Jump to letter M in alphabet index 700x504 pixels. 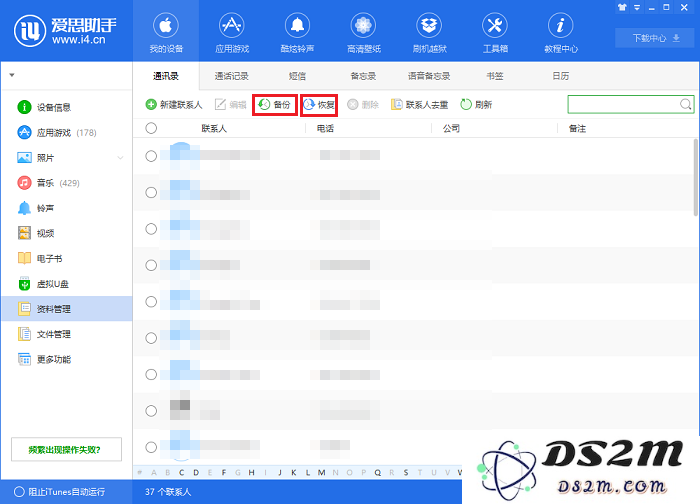pyautogui.click(x=321, y=472)
